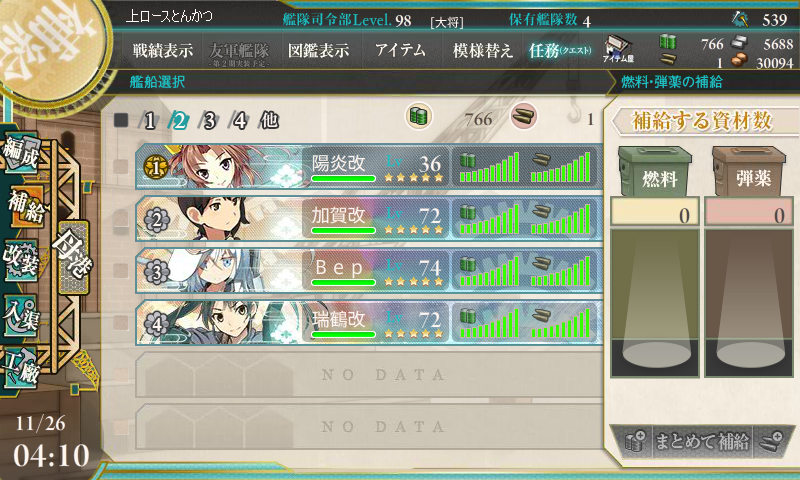This screenshot has width=800, height=480.
Task: Open the 工廠 factory sidebar icon
Action: 20,368
